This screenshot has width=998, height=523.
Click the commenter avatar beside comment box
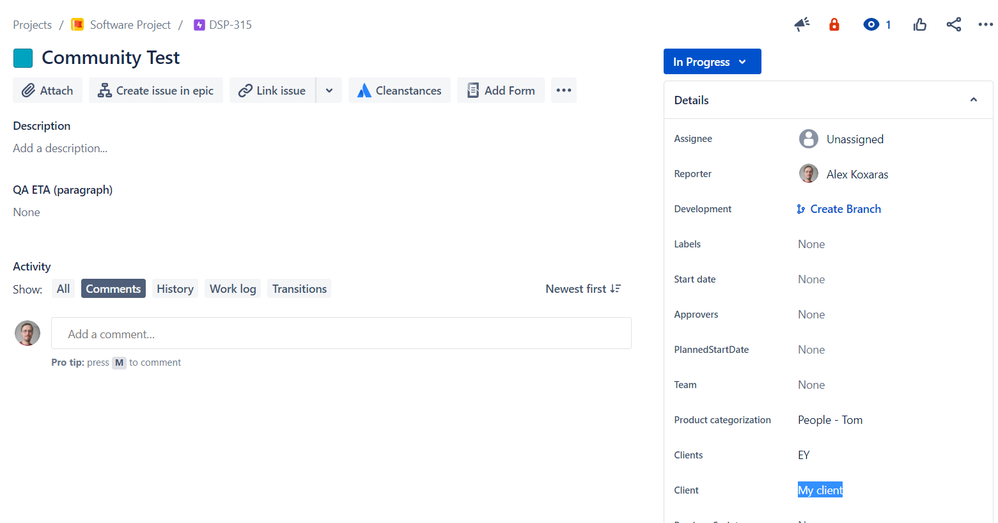(x=27, y=333)
